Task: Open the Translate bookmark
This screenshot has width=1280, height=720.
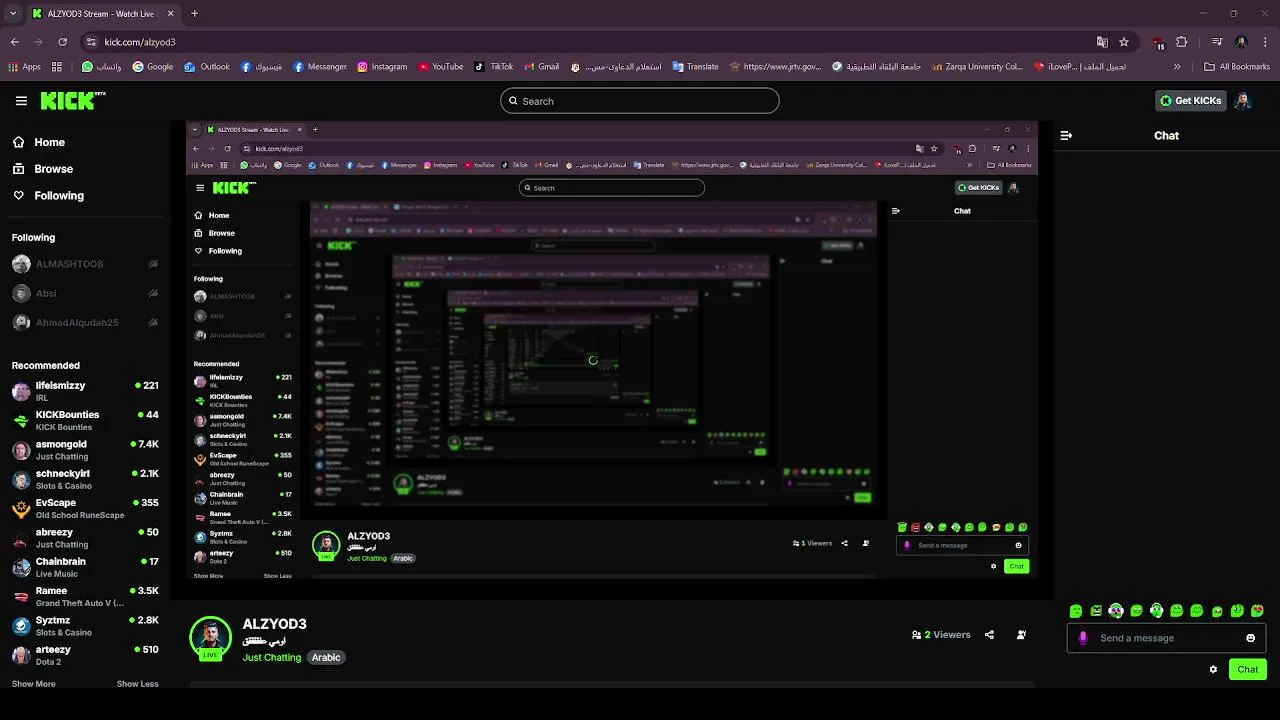Action: pos(695,67)
